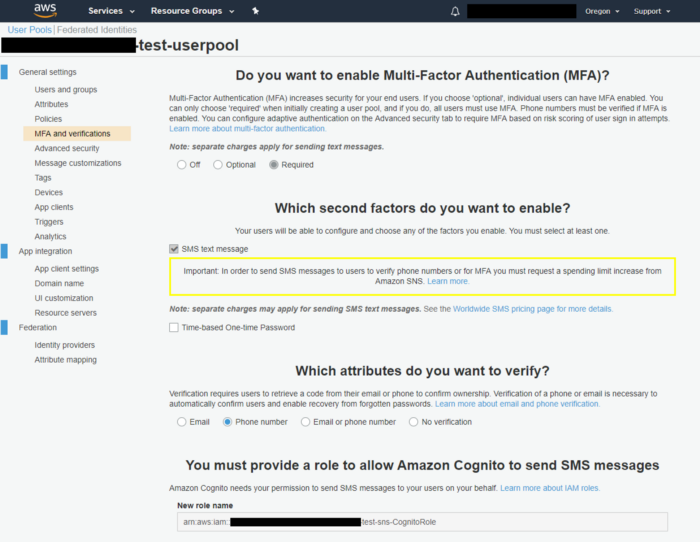The height and width of the screenshot is (542, 700).
Task: Open Attributes in sidebar
Action: point(51,104)
